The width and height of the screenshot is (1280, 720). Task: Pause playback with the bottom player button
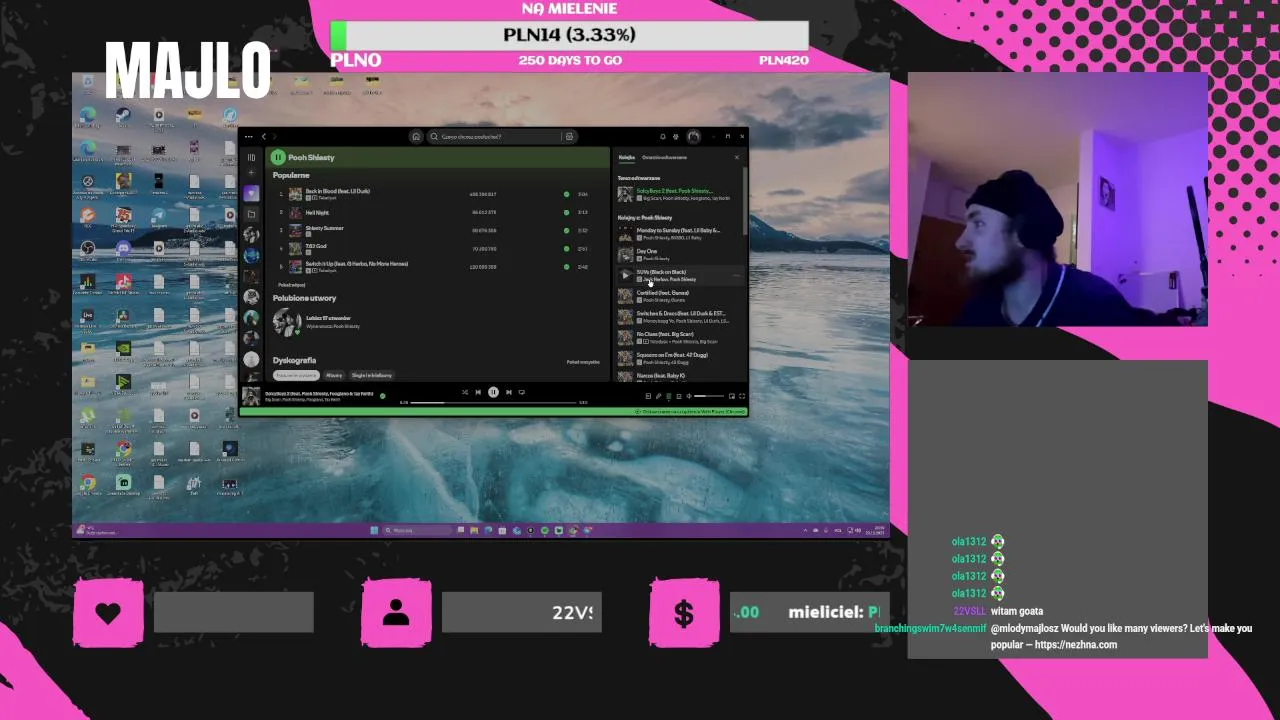click(493, 392)
